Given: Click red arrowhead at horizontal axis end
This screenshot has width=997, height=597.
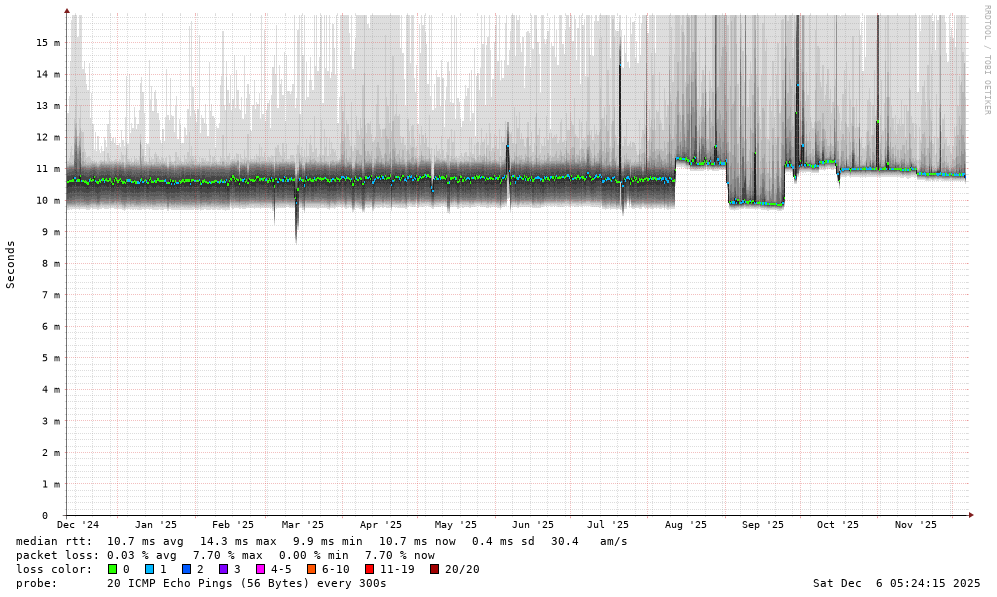Looking at the screenshot, I should click(x=971, y=515).
